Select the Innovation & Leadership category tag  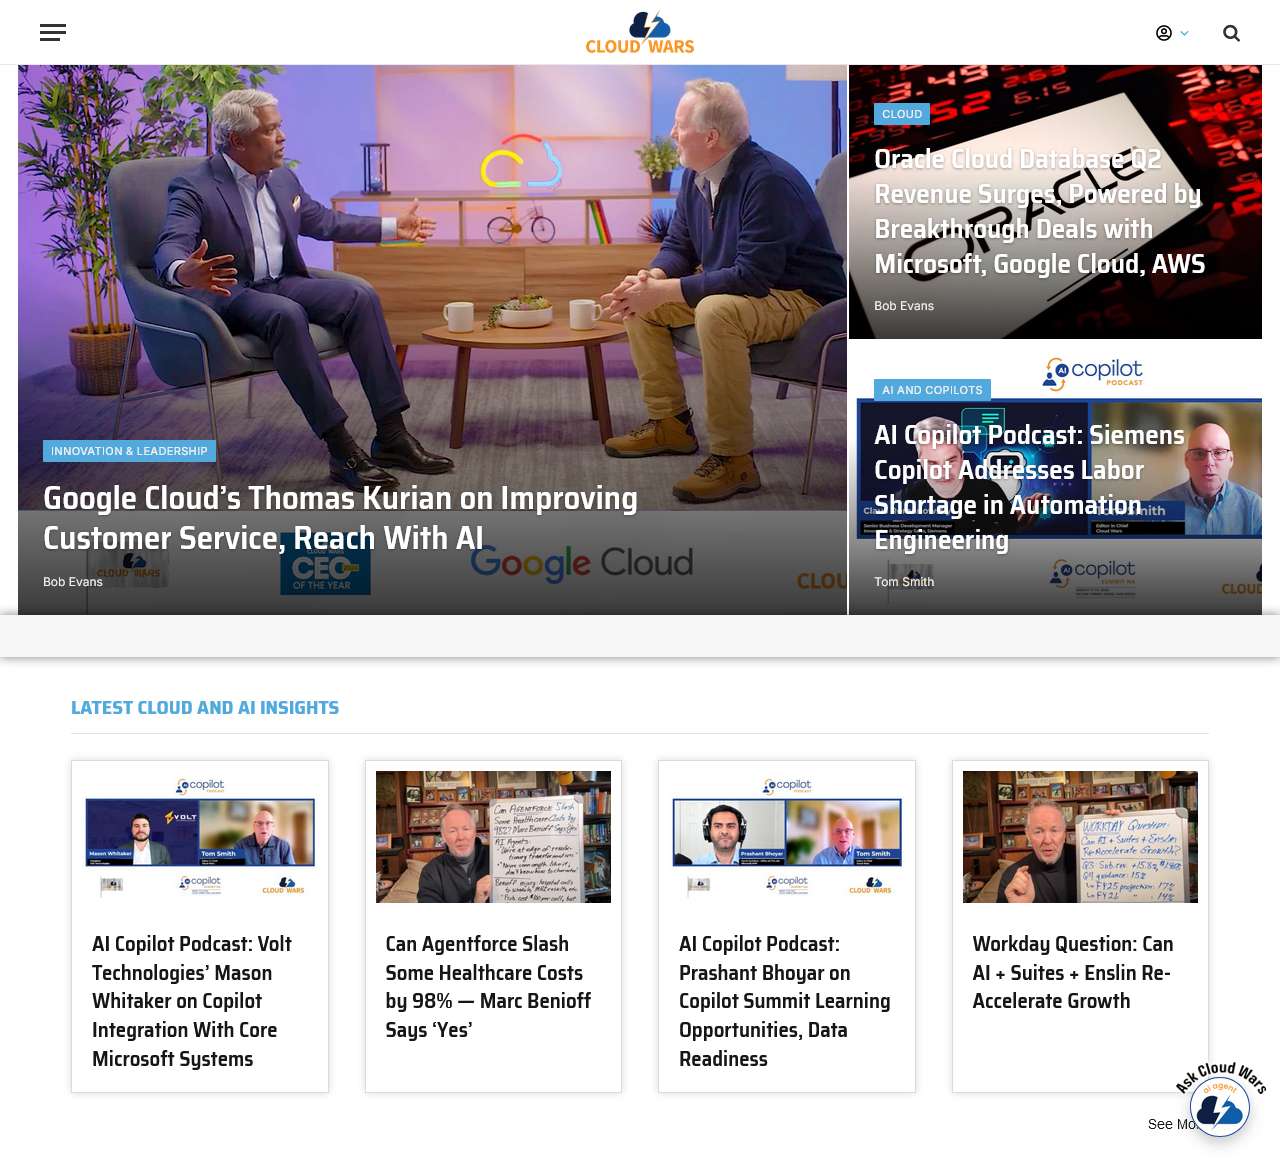tap(129, 451)
